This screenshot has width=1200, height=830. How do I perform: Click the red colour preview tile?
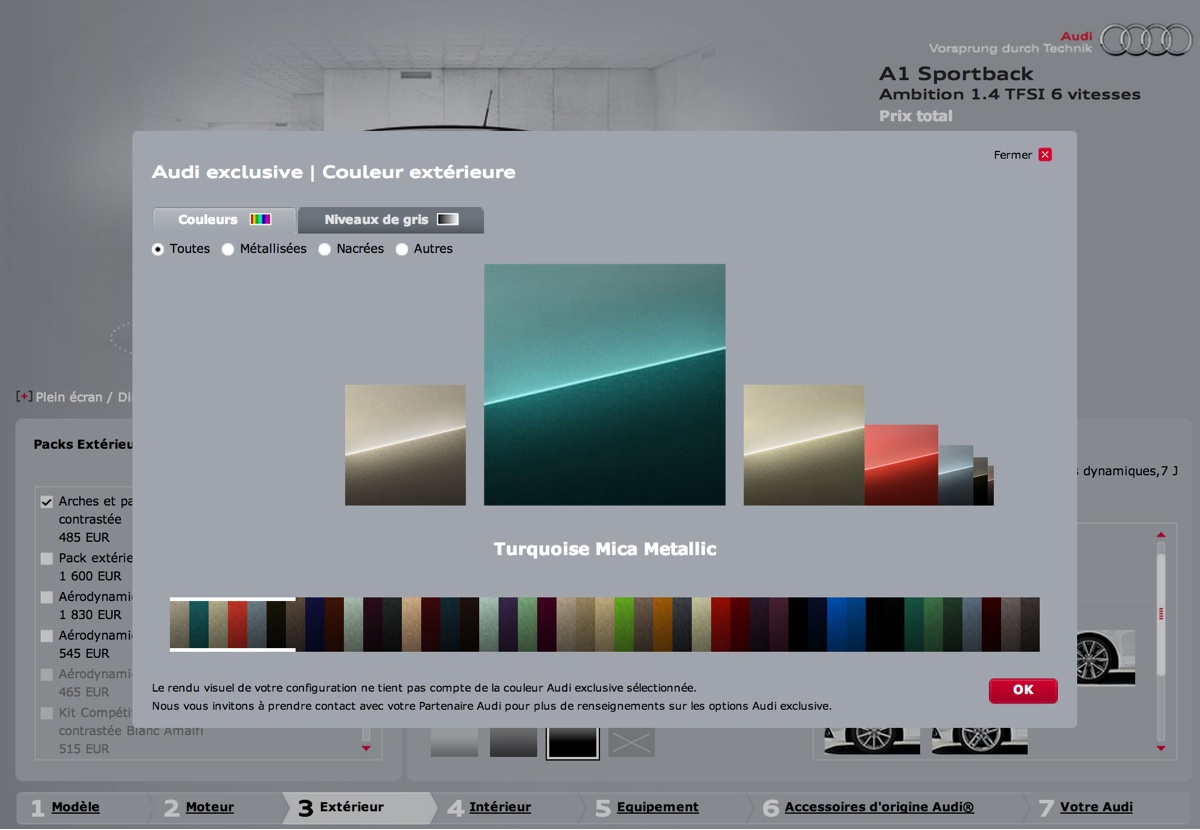[x=901, y=465]
